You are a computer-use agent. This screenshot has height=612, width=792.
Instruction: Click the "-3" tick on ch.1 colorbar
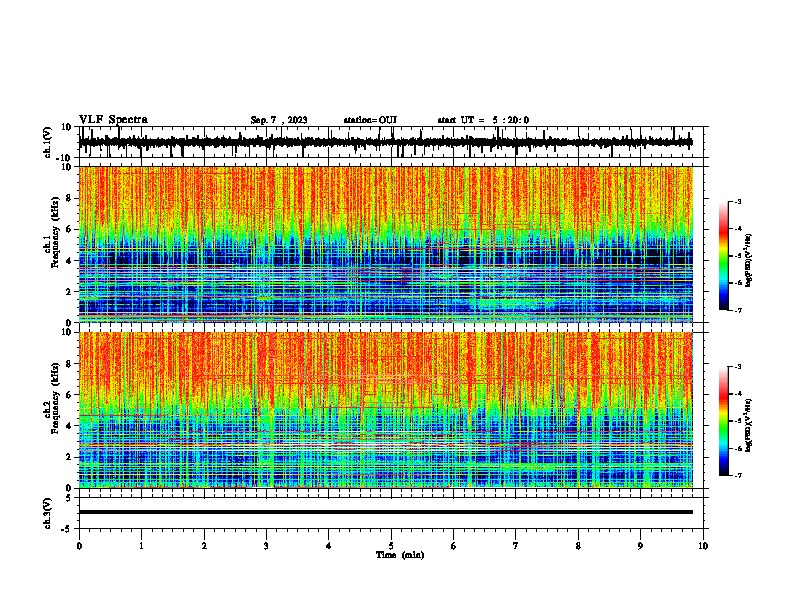(x=738, y=201)
